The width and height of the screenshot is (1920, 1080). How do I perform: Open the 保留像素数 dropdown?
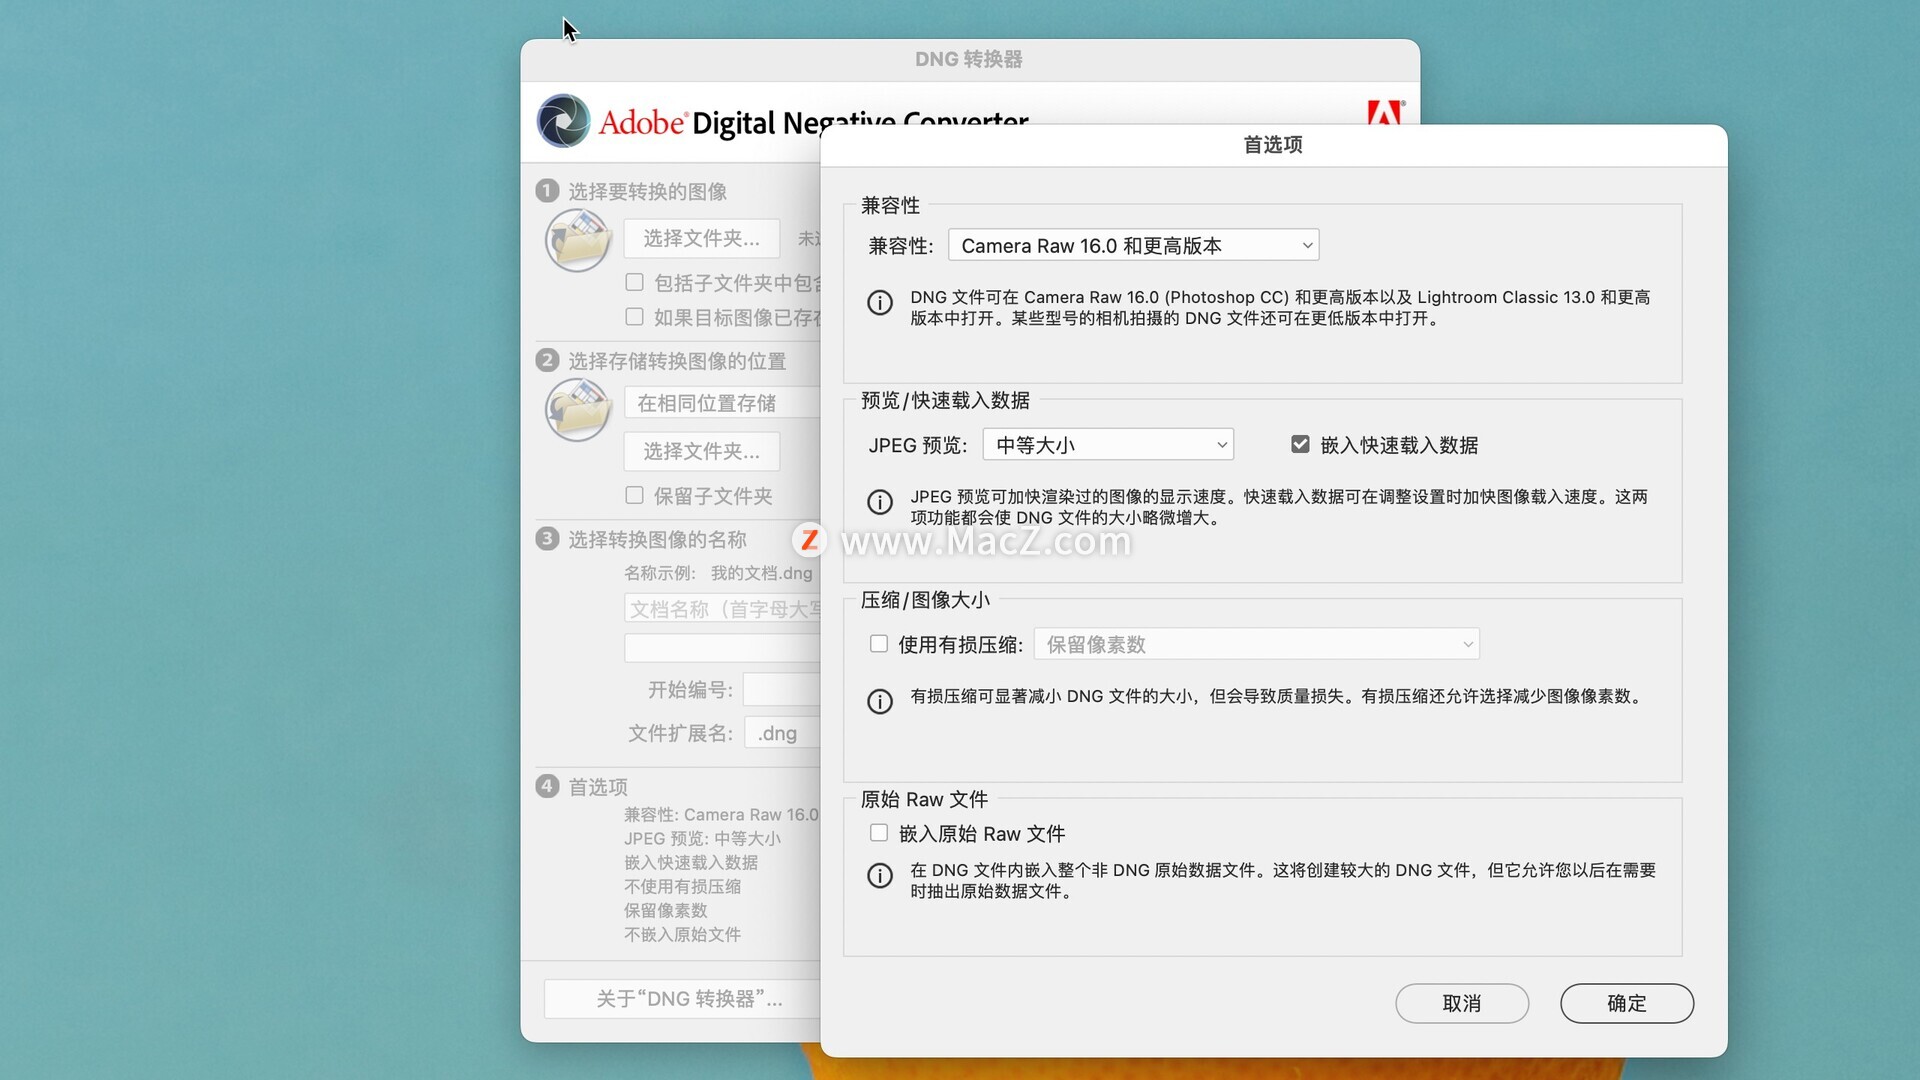coord(1256,644)
